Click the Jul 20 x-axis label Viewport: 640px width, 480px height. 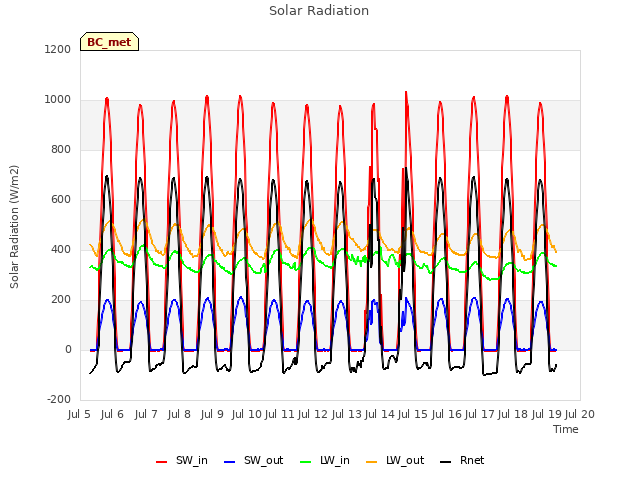pos(580,414)
